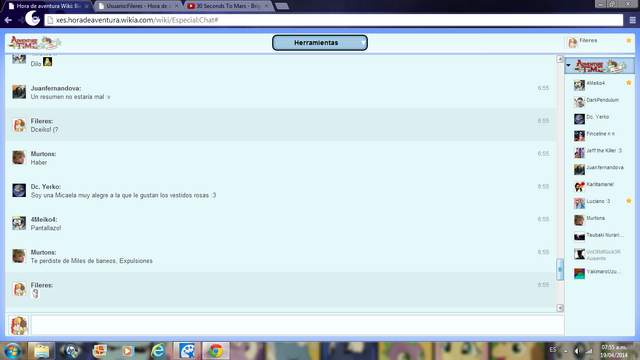The width and height of the screenshot is (640, 360).
Task: Collapse the Adventure Time user list
Action: click(x=568, y=65)
